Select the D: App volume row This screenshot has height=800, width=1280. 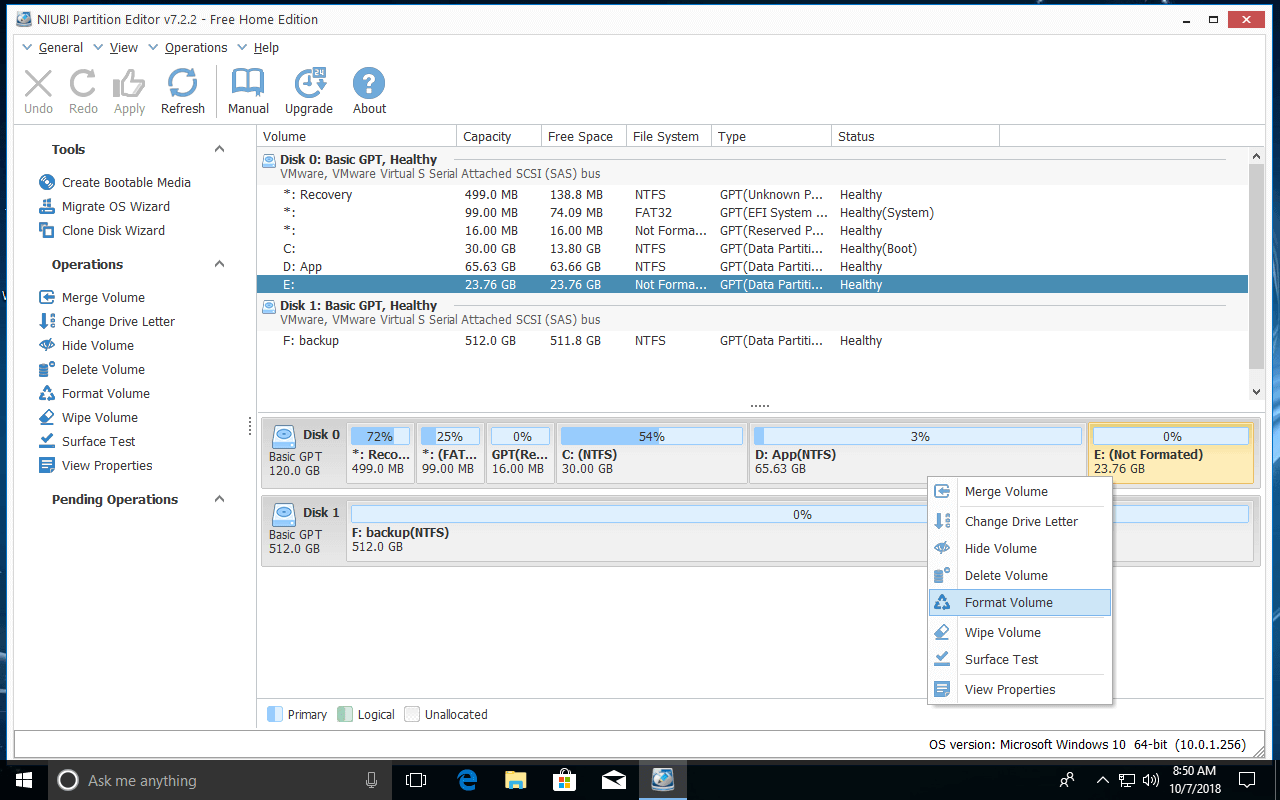(752, 267)
